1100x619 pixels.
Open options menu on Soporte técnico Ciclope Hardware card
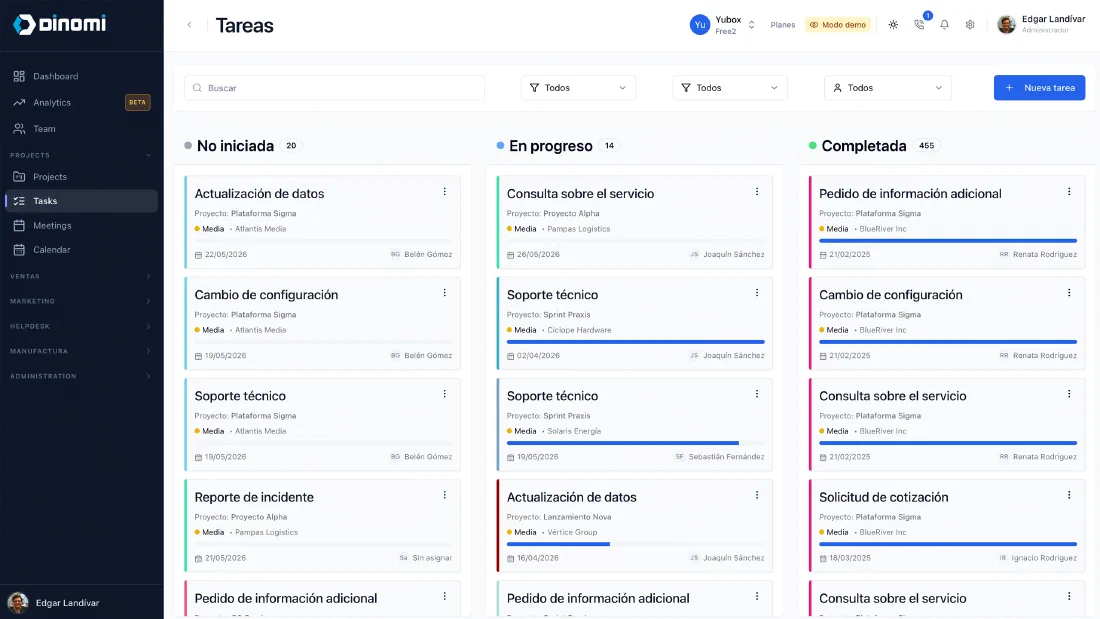tap(757, 293)
